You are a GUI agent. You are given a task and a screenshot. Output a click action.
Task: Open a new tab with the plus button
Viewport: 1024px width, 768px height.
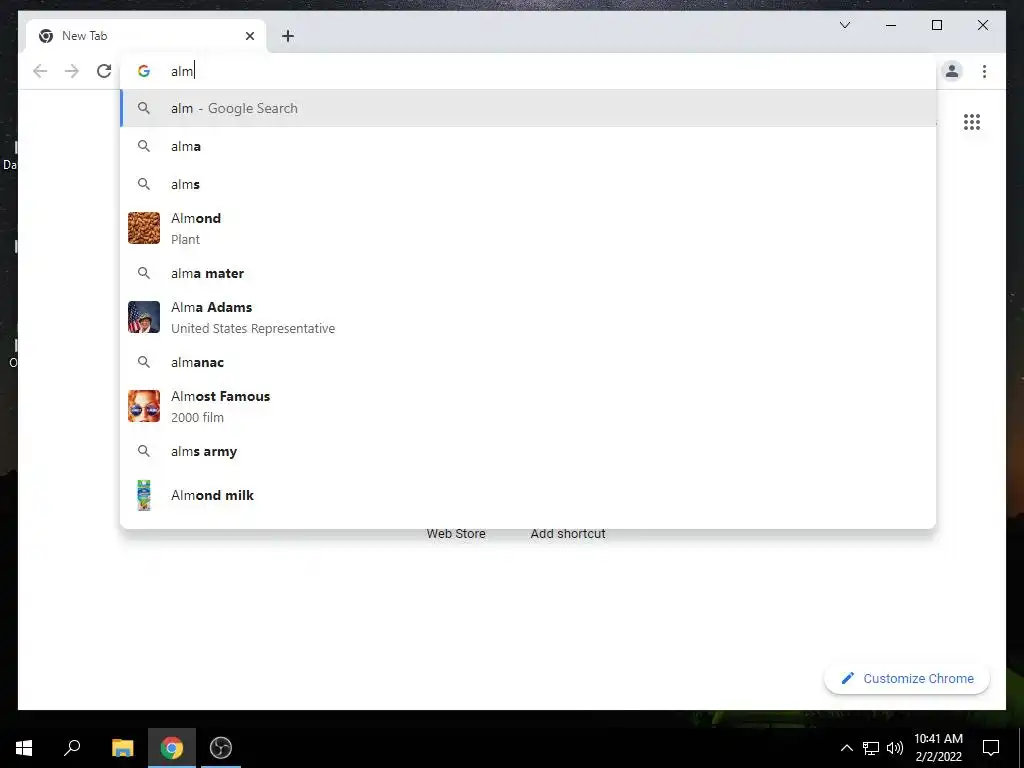288,36
